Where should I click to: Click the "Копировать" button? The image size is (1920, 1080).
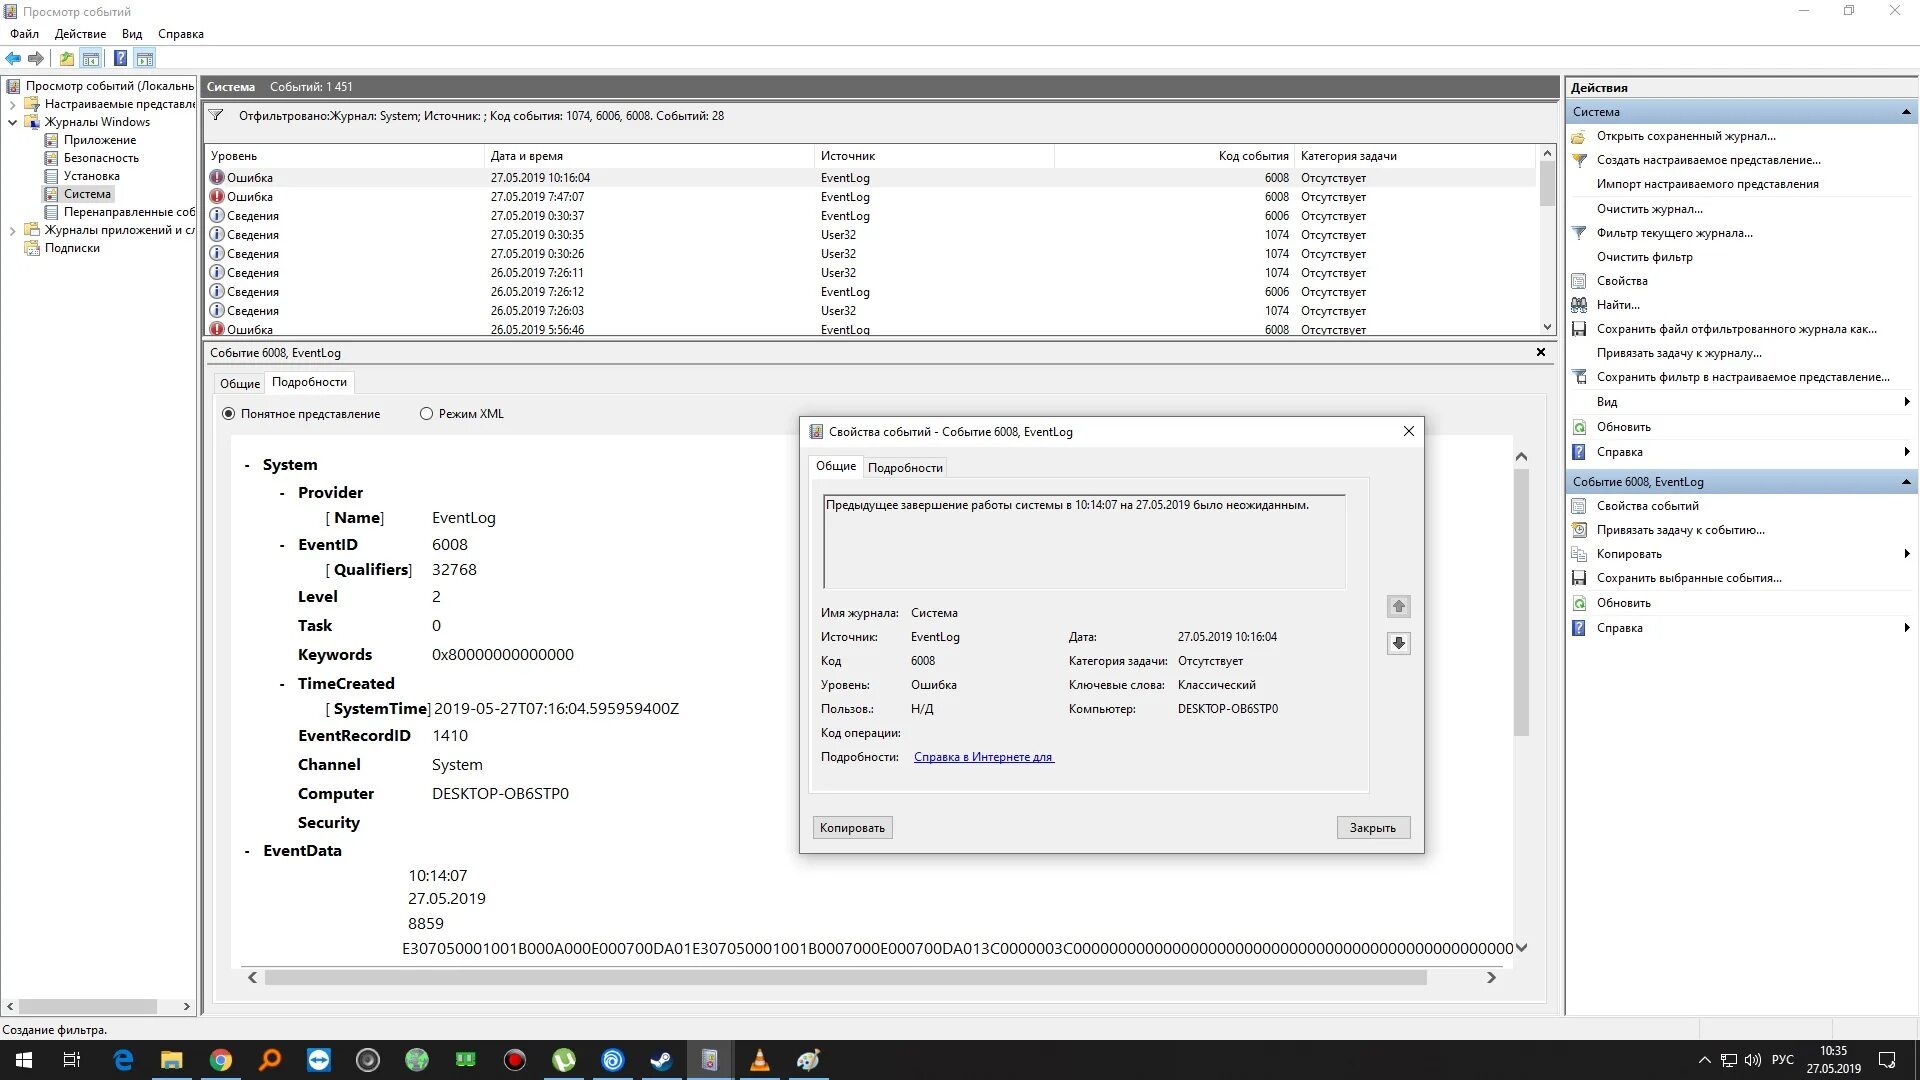(852, 828)
